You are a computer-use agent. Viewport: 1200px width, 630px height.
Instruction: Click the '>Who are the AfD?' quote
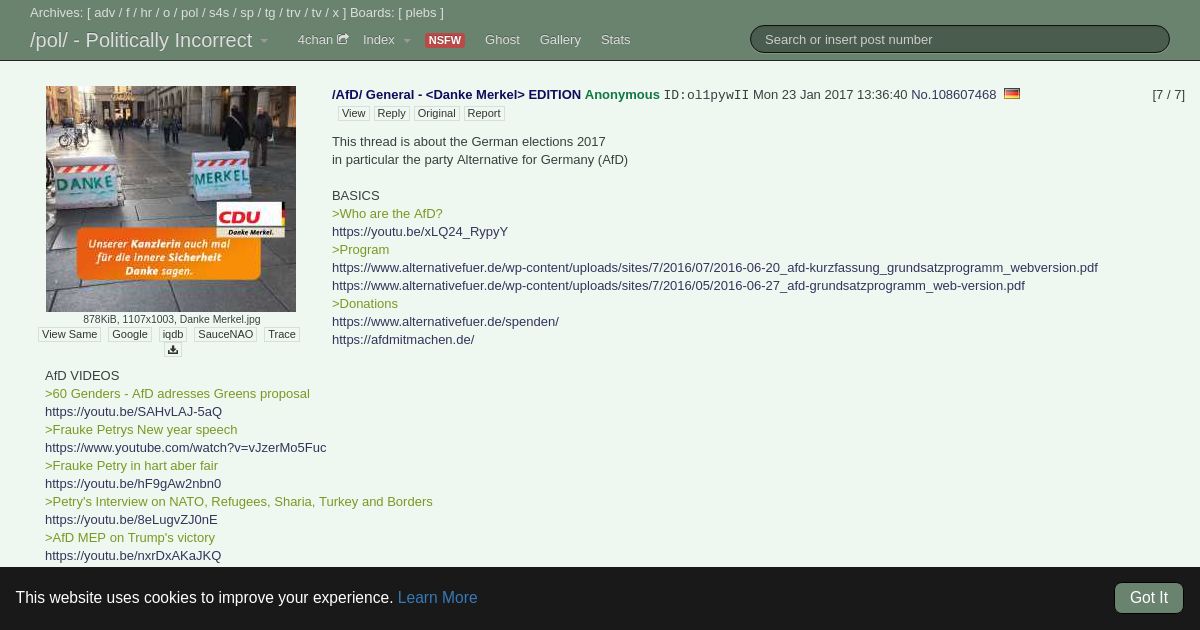387,213
